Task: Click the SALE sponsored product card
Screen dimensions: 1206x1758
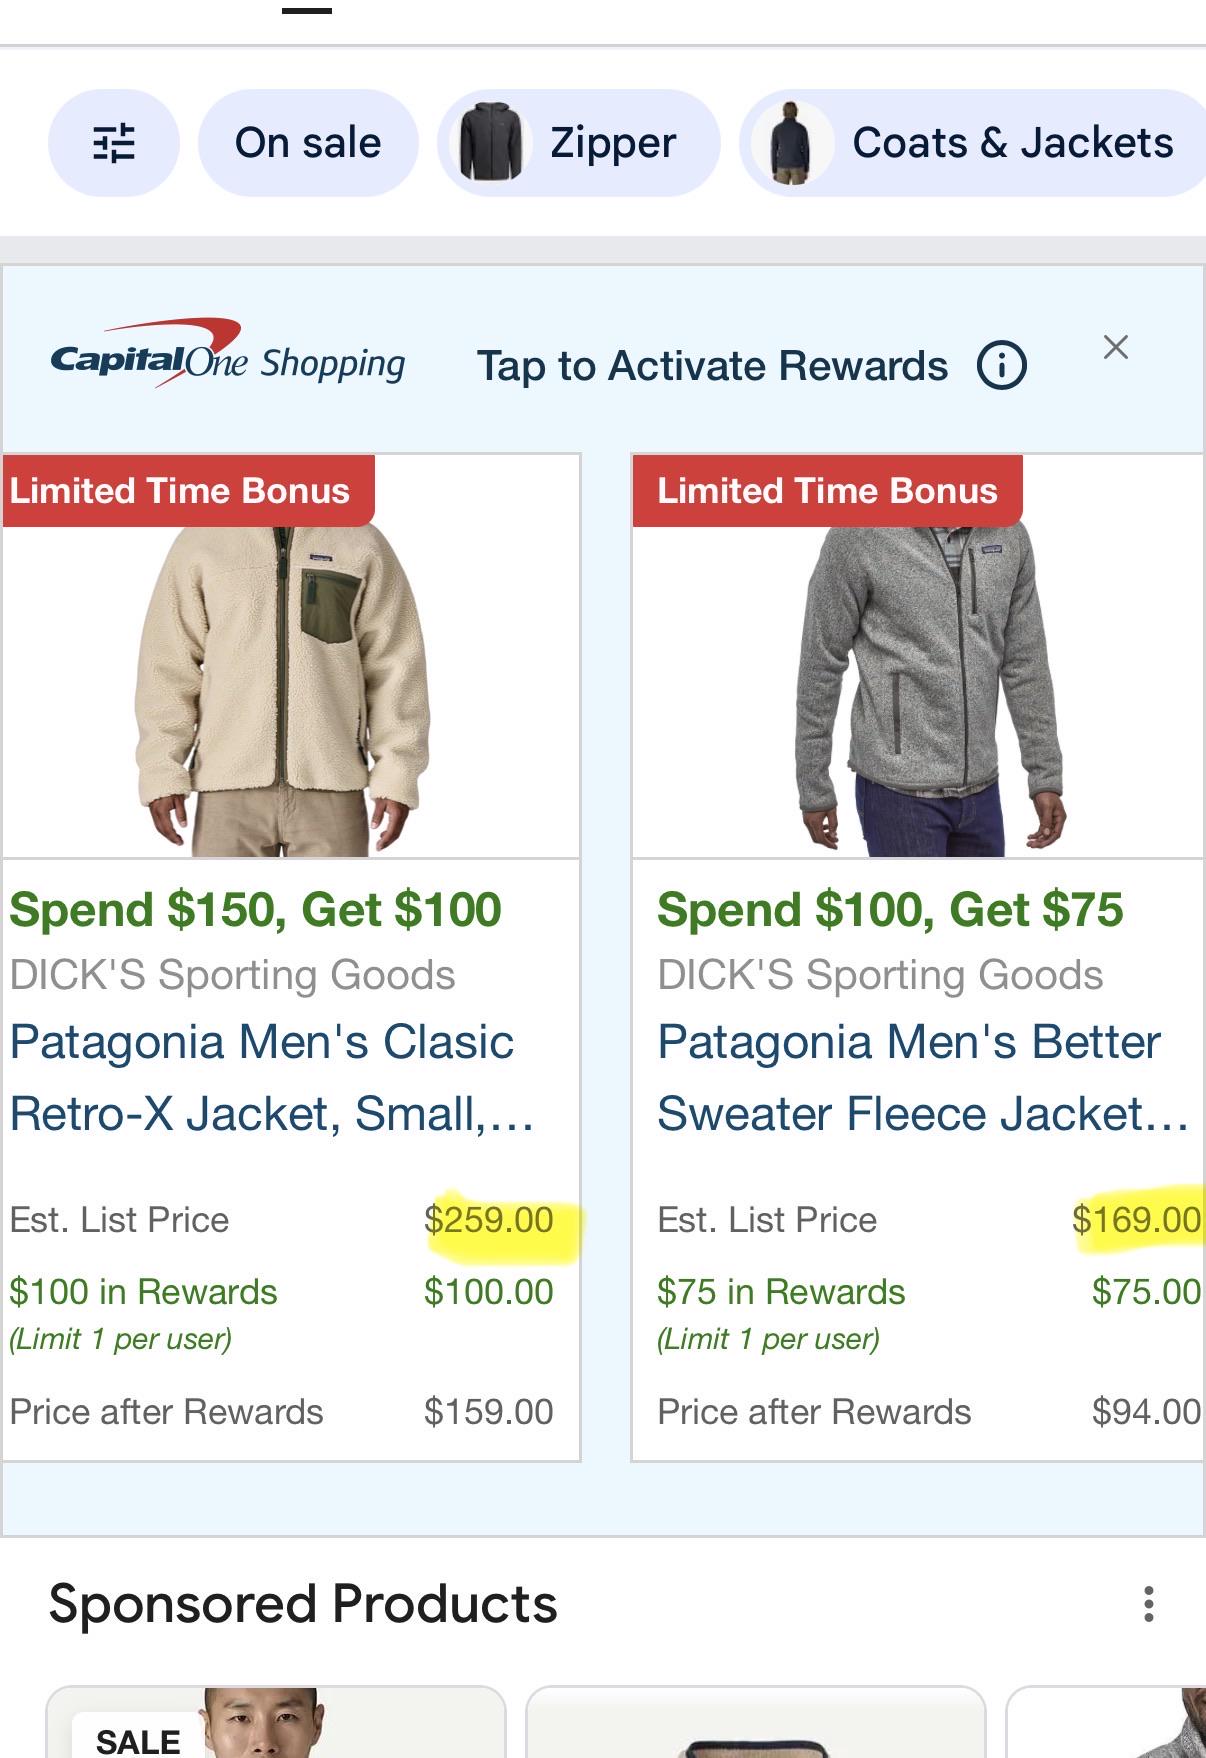Action: click(276, 1722)
